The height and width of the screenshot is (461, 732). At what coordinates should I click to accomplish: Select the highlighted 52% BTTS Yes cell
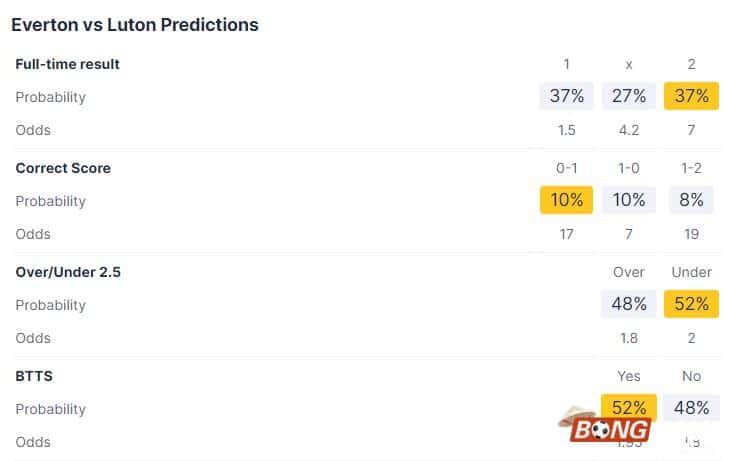[x=628, y=406]
